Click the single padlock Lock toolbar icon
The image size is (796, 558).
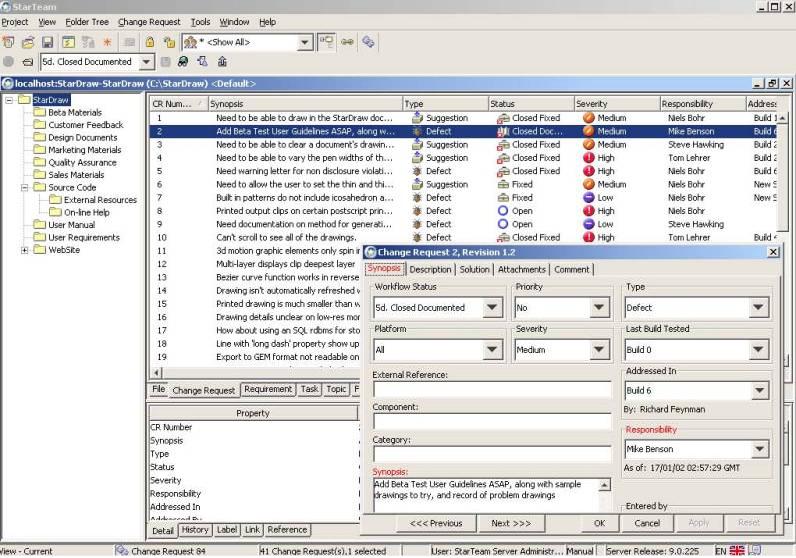coord(150,42)
